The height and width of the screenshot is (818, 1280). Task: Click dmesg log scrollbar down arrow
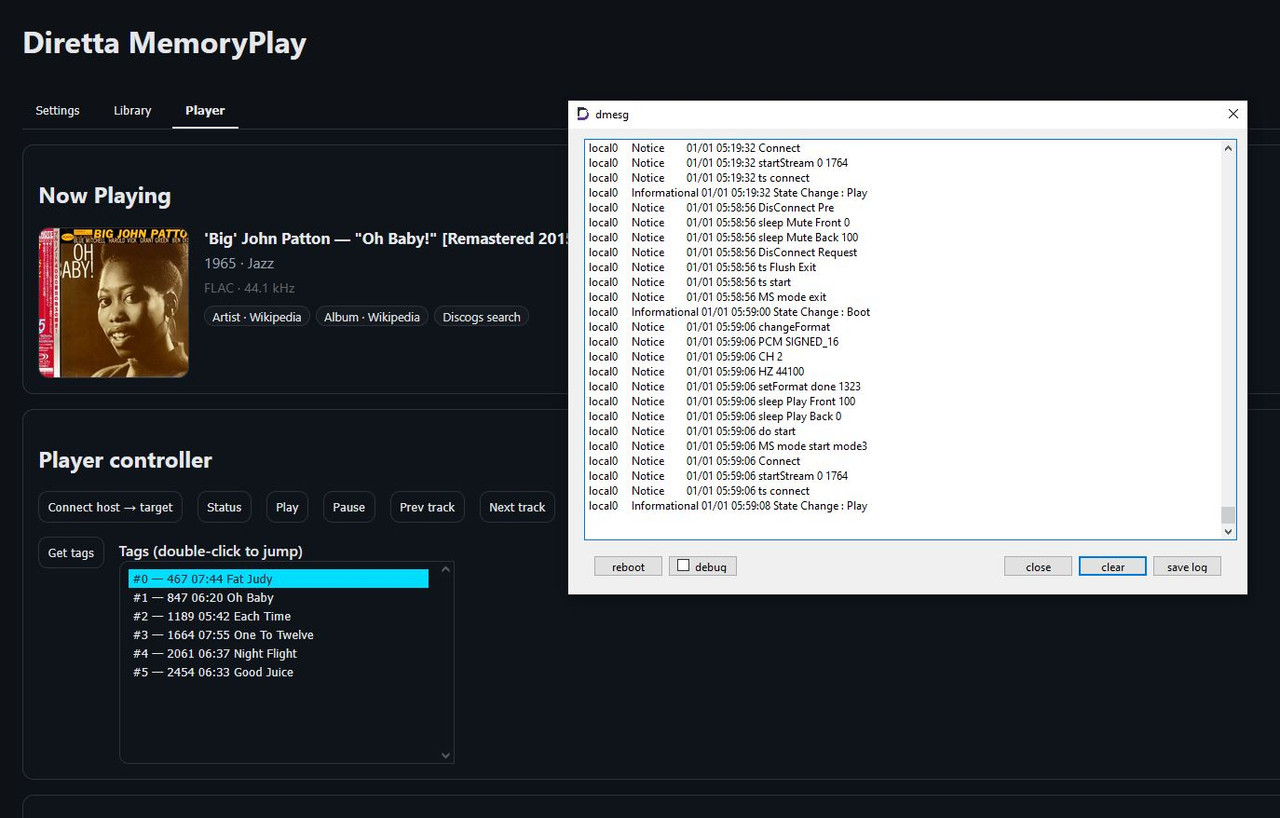[x=1228, y=531]
